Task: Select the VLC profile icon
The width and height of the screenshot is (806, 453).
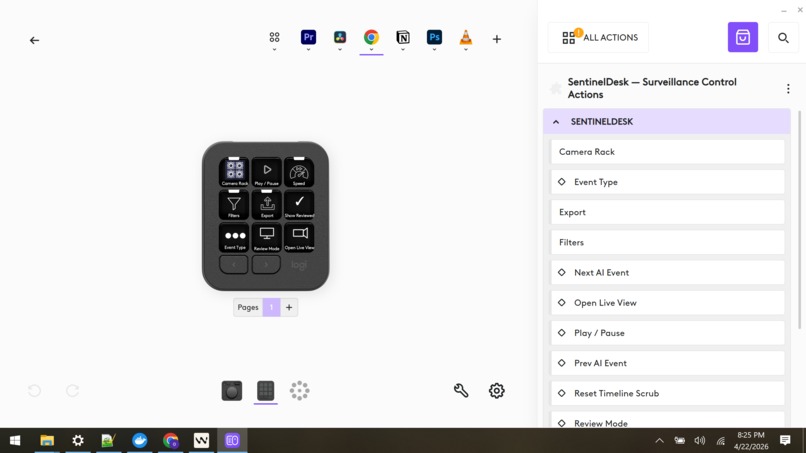Action: [x=466, y=37]
